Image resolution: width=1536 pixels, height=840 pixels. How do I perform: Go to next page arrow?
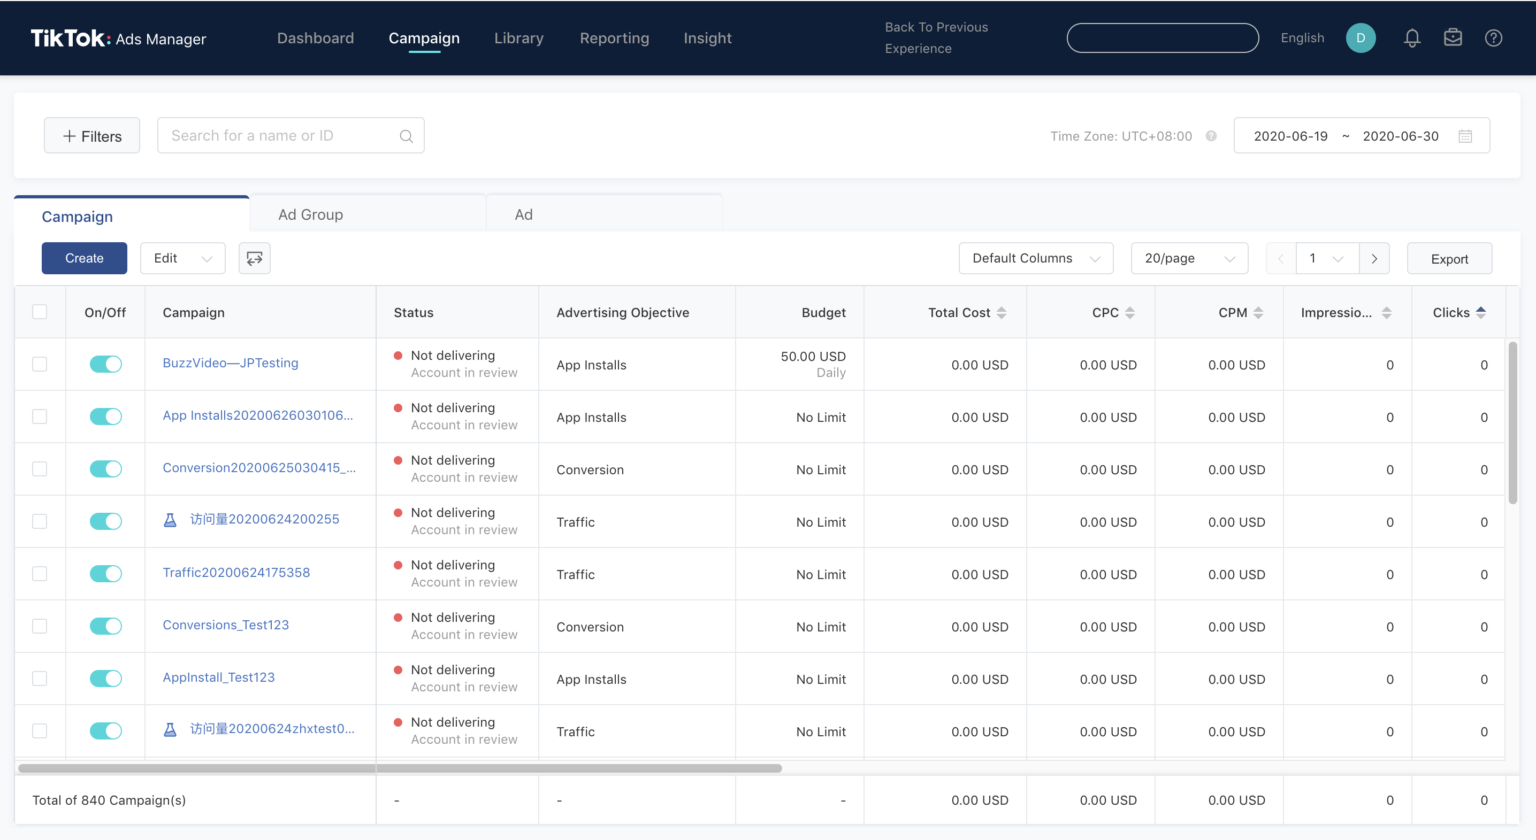tap(1374, 258)
